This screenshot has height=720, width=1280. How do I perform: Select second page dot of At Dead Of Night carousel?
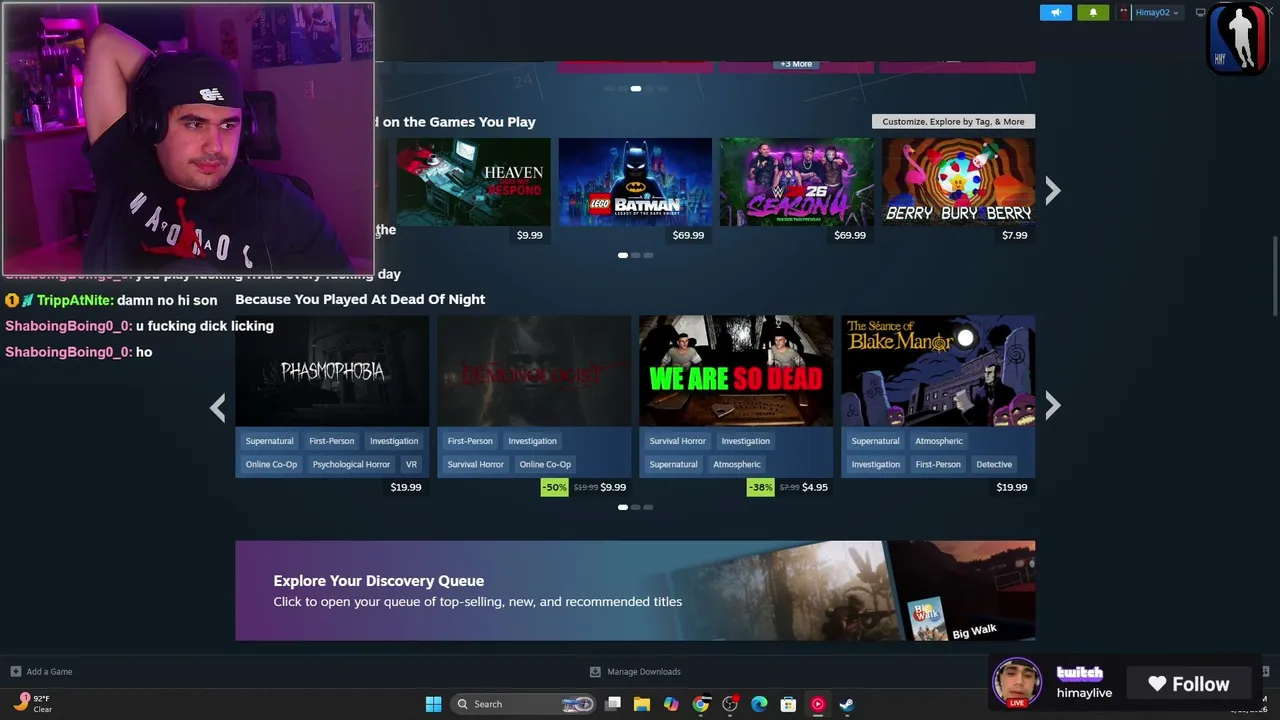(635, 507)
